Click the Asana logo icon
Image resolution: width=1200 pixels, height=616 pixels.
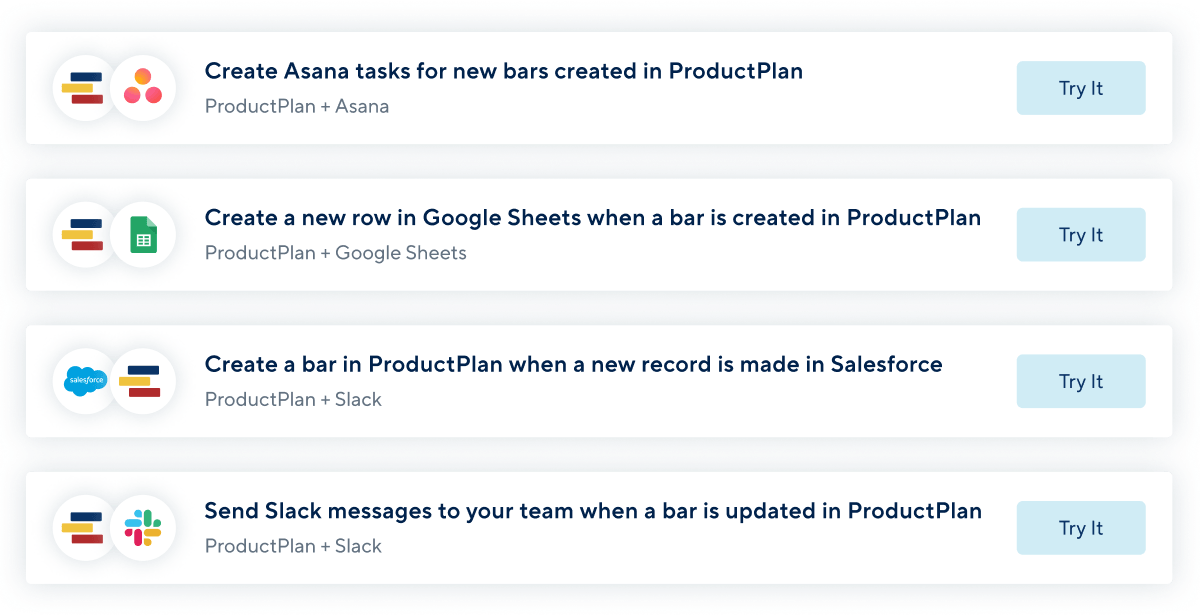tap(143, 88)
